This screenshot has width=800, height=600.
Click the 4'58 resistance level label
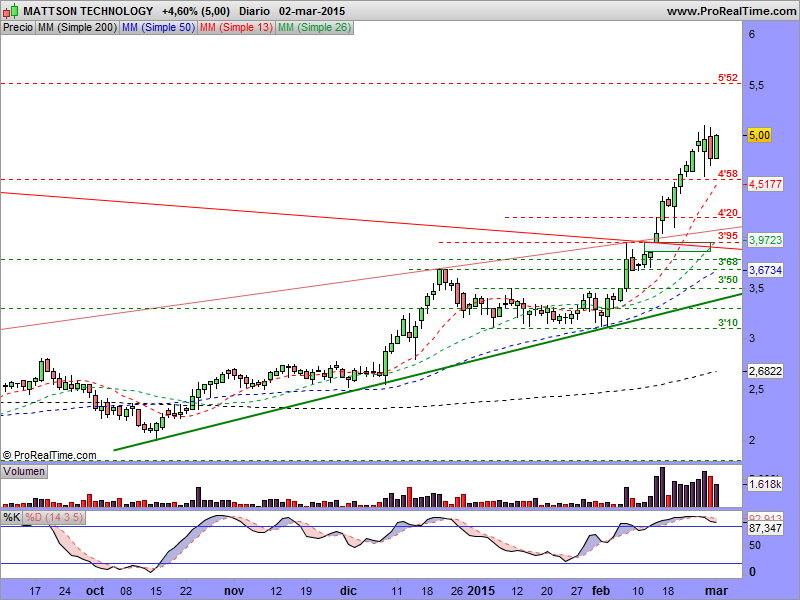(728, 173)
